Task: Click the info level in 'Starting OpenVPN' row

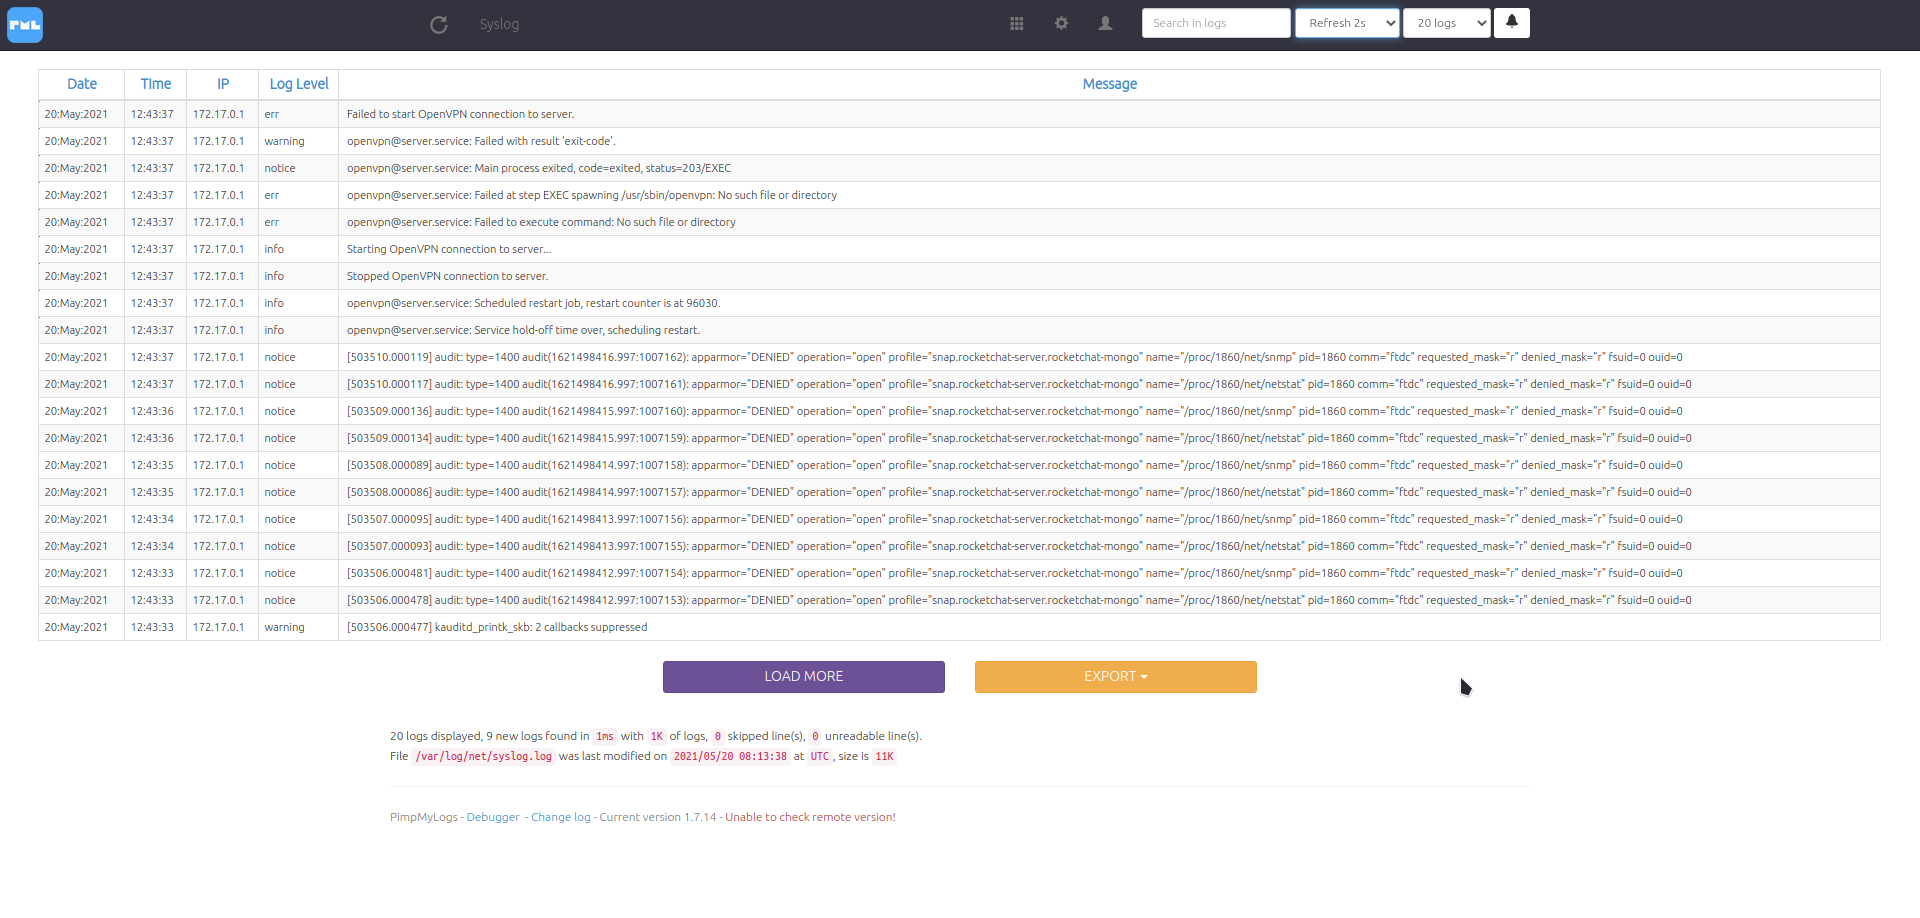Action: click(x=274, y=249)
